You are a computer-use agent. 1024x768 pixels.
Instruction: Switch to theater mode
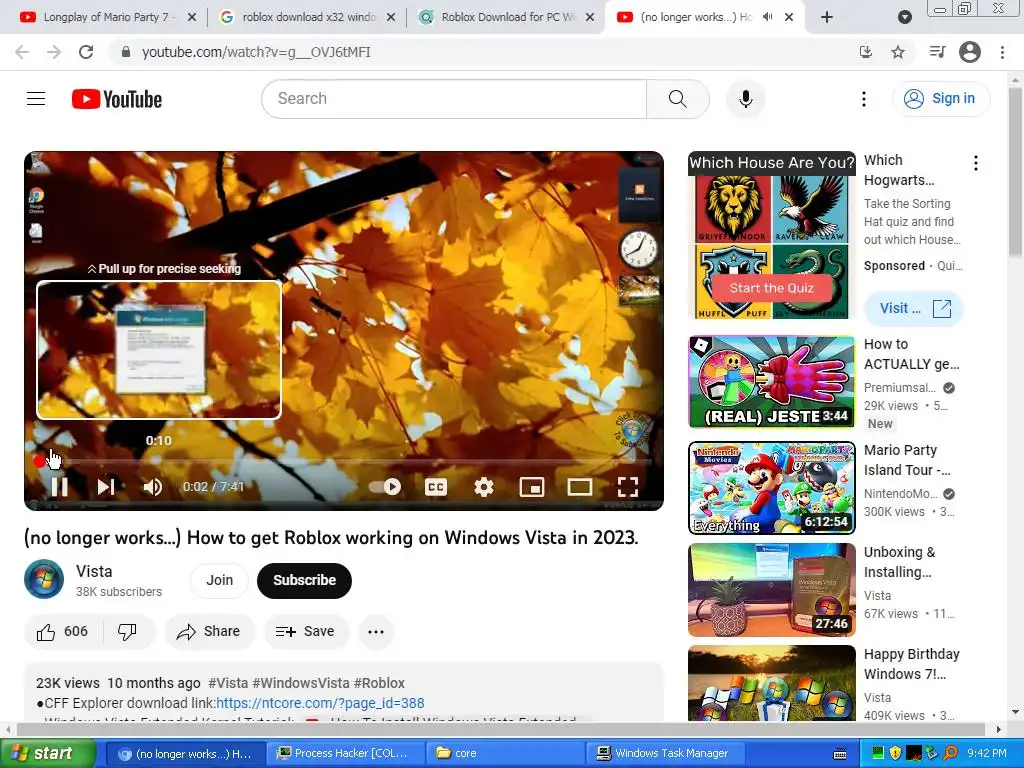pos(580,487)
